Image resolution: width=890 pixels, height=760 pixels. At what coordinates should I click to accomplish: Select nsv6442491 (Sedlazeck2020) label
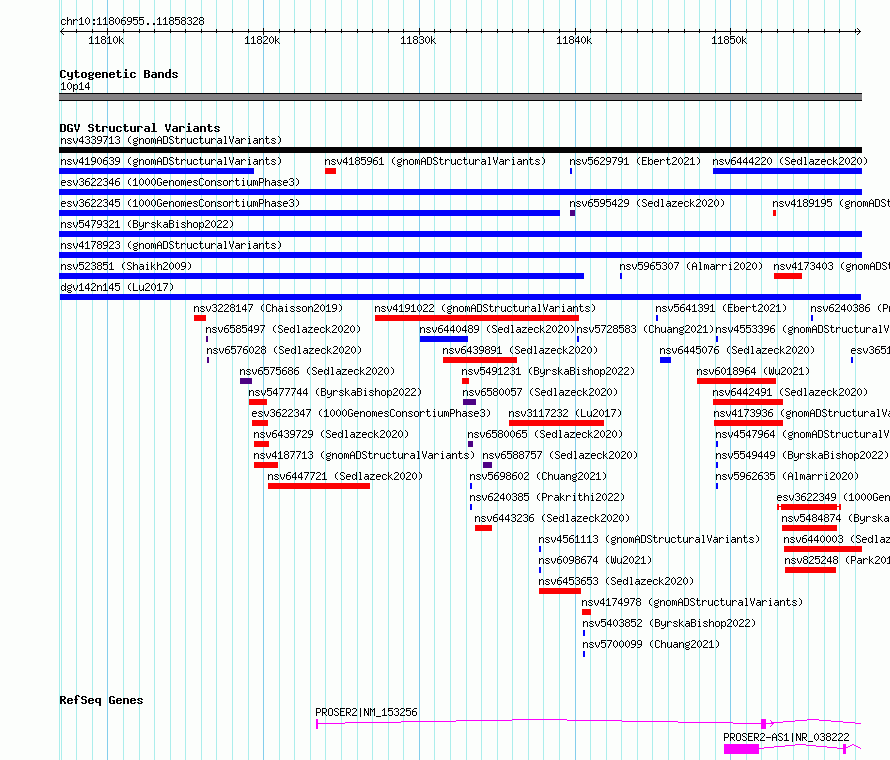[x=790, y=392]
